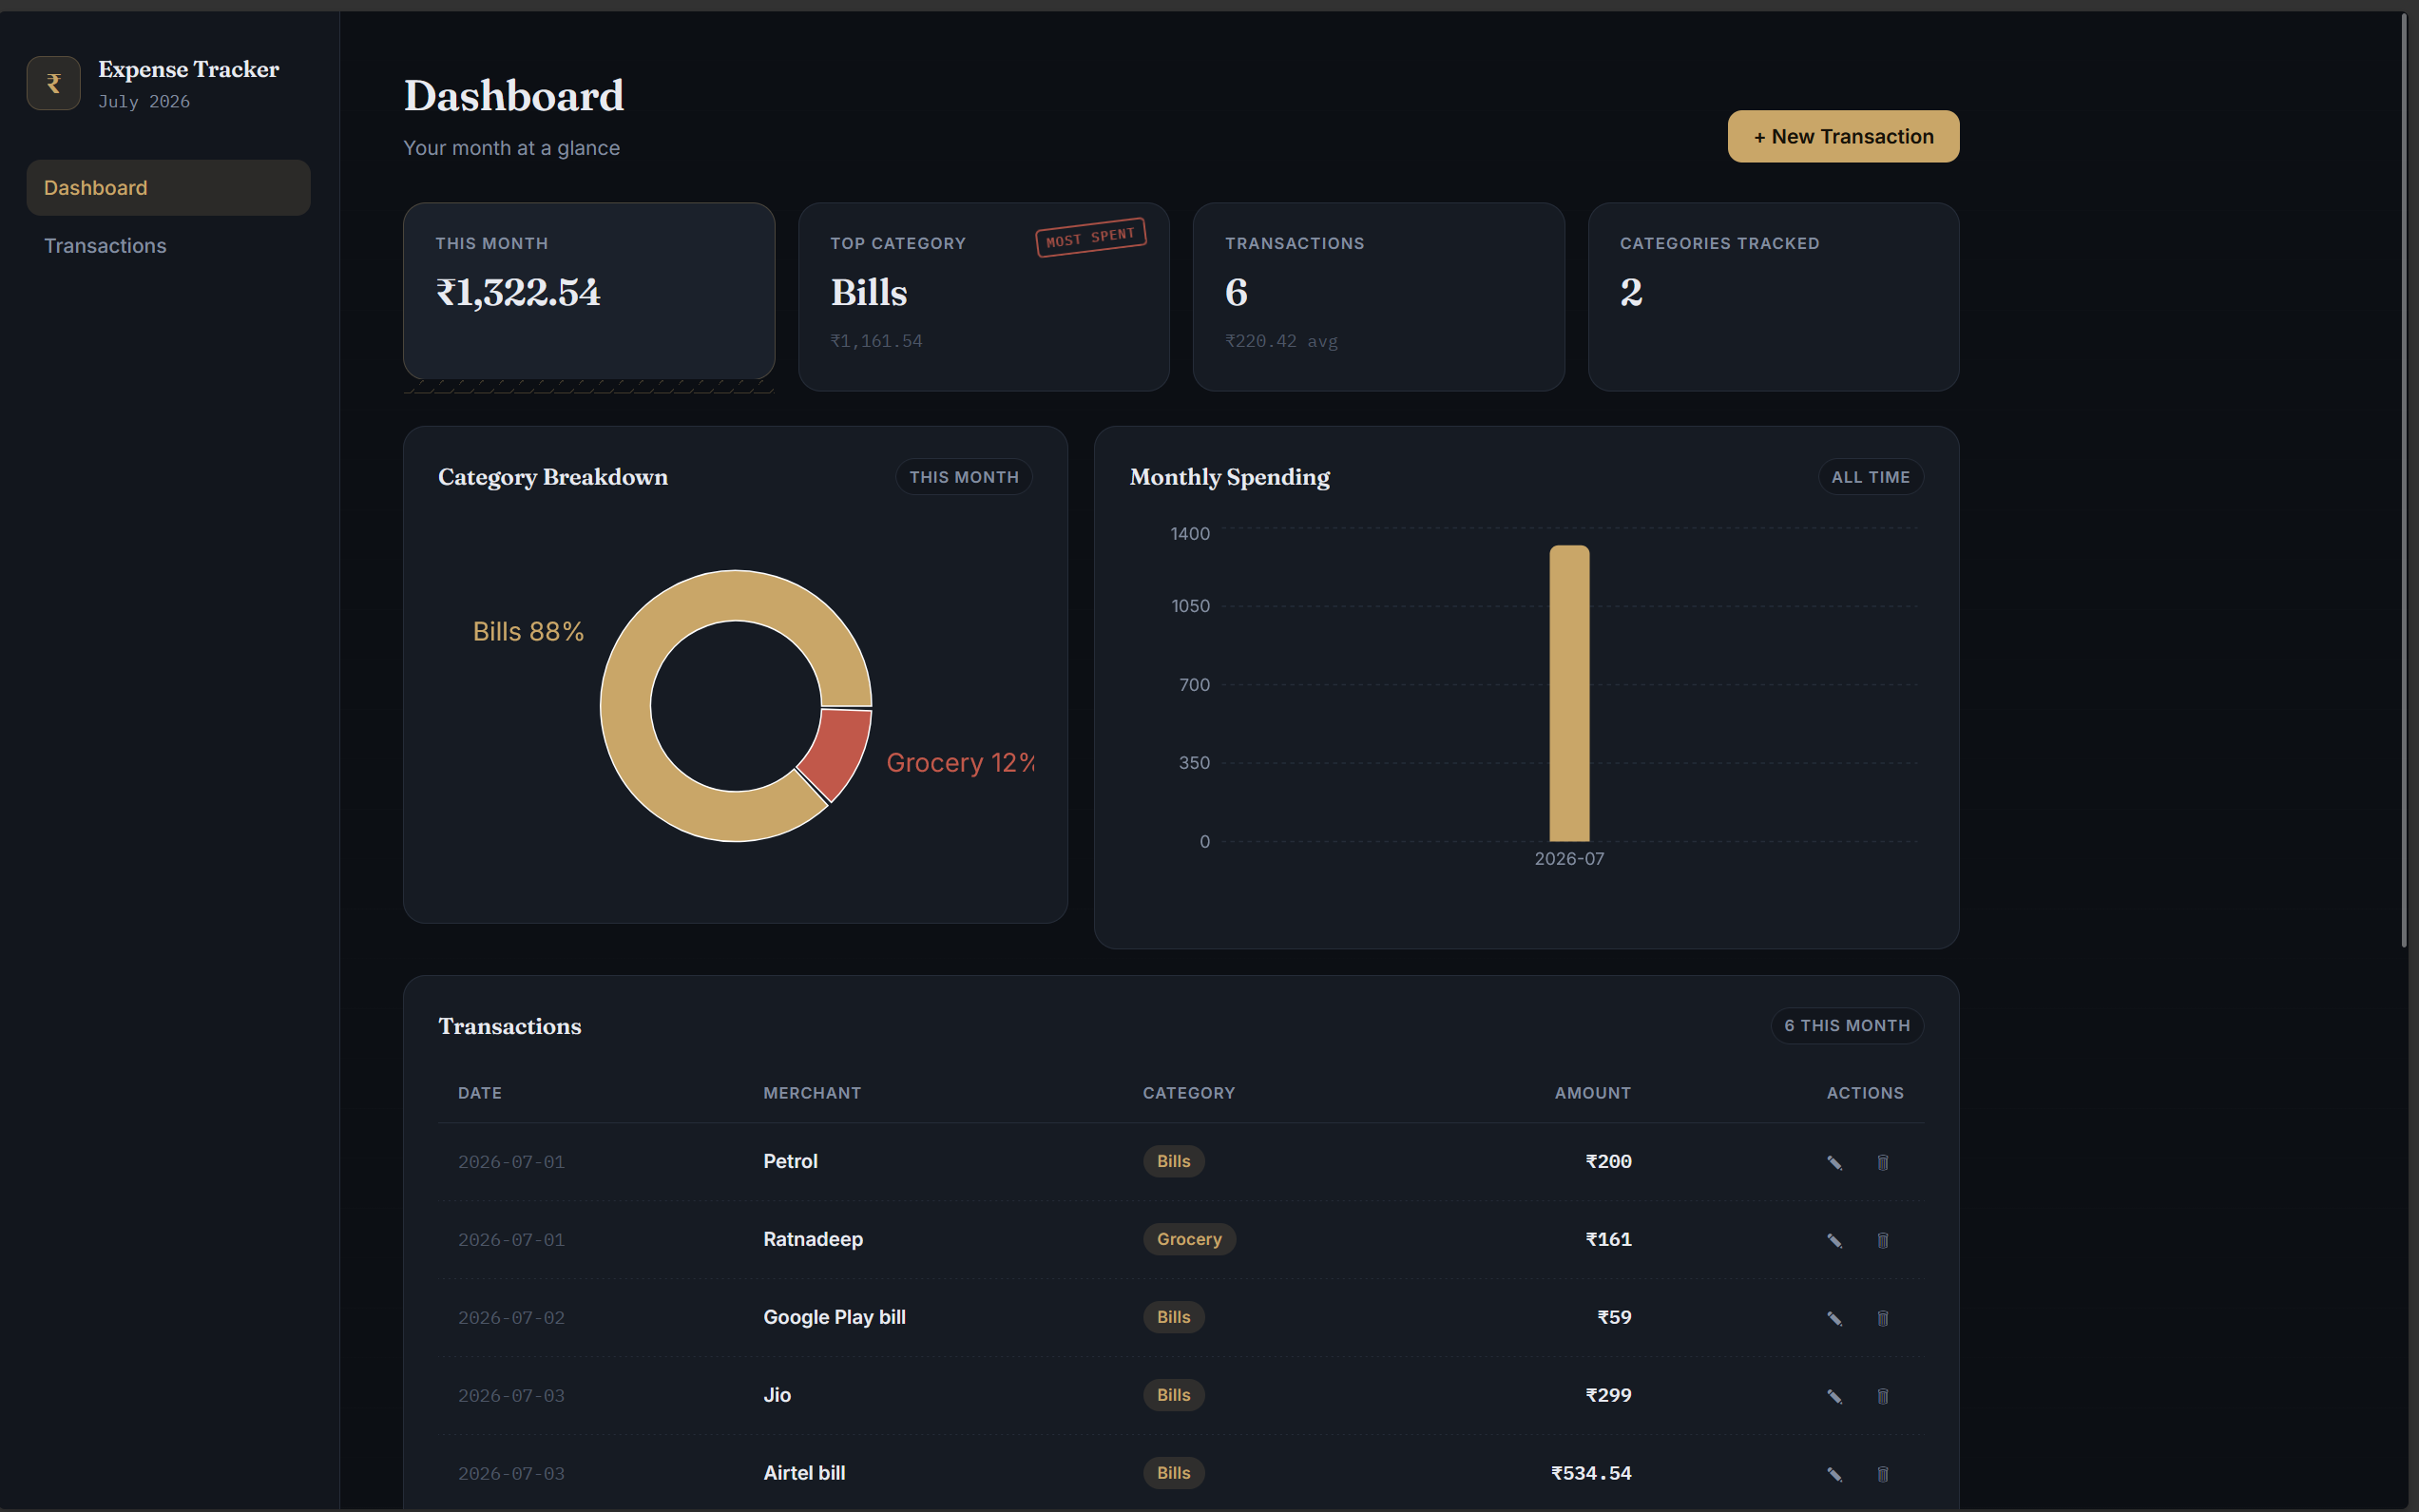2419x1512 pixels.
Task: Click the Jio merchant name
Action: 777,1395
